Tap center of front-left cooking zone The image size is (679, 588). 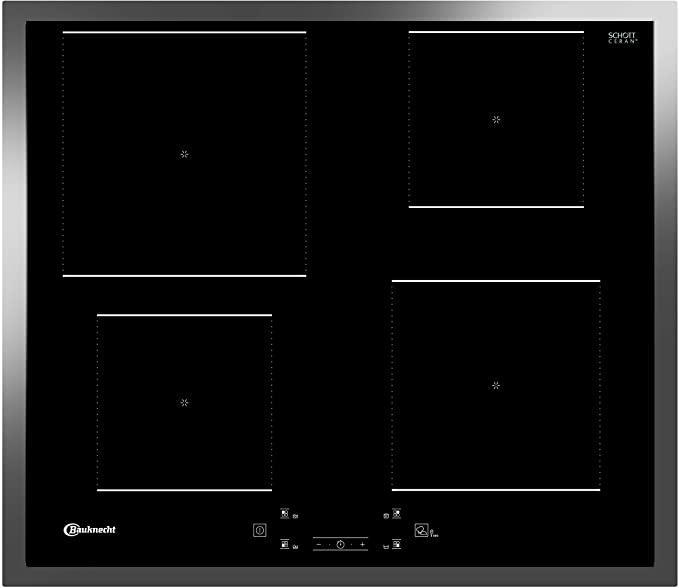tap(184, 402)
